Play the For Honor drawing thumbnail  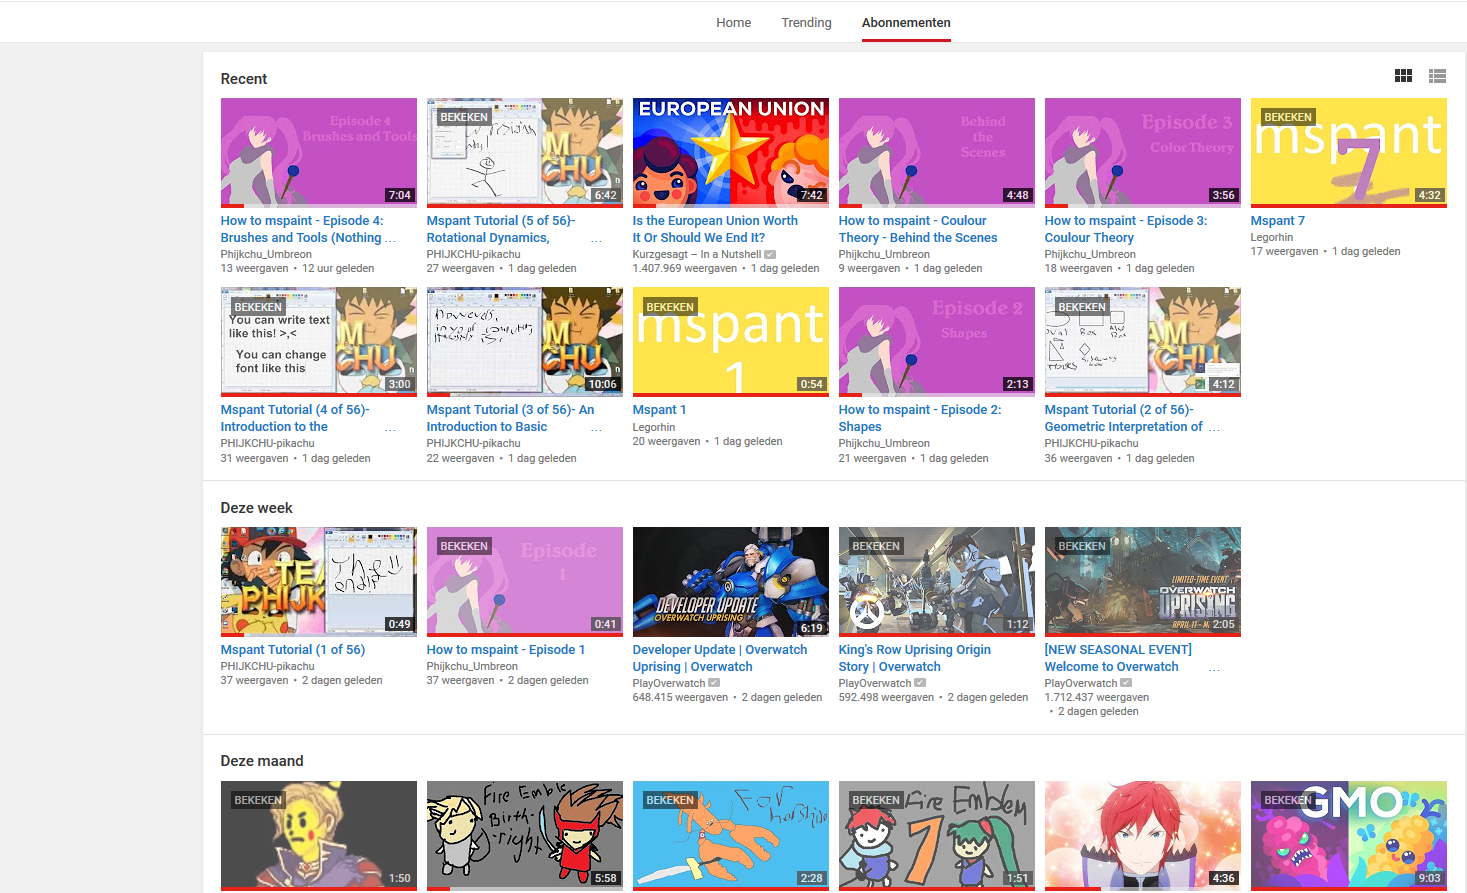[x=731, y=835]
